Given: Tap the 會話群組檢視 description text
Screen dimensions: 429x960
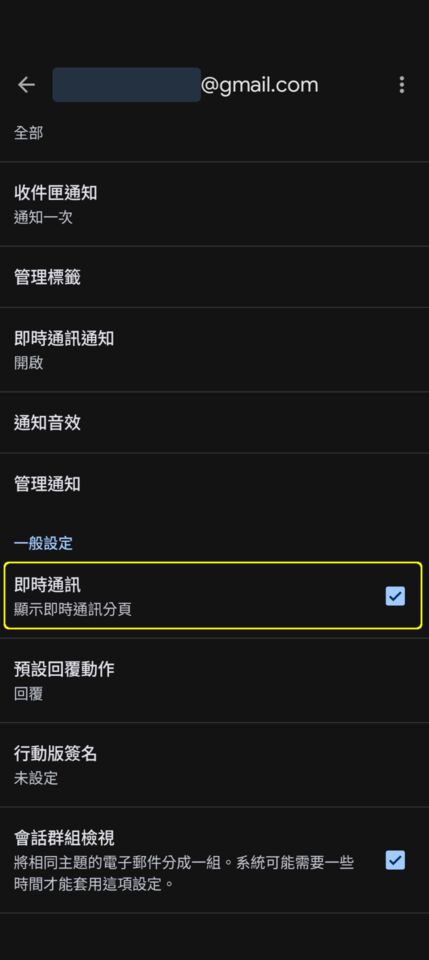Looking at the screenshot, I should (x=184, y=874).
